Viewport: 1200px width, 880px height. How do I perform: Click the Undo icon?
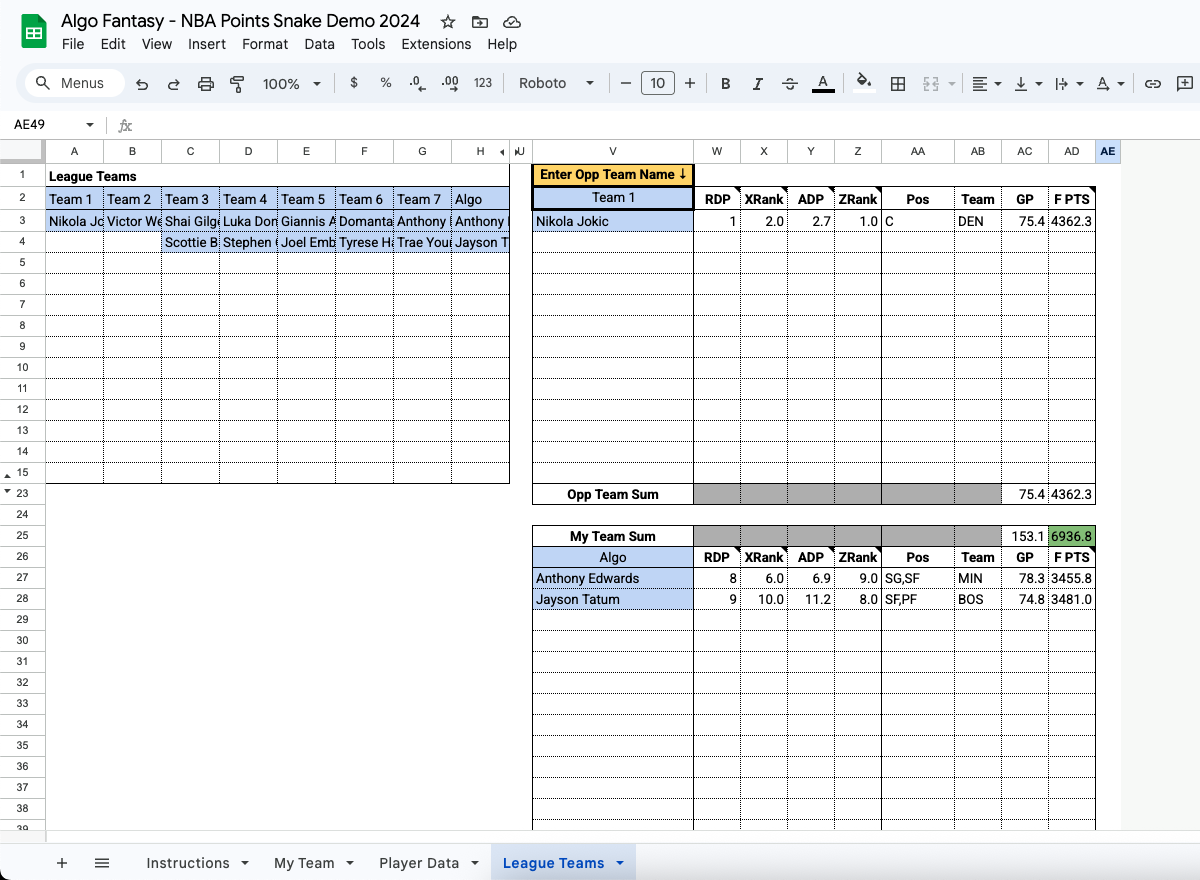click(x=142, y=84)
